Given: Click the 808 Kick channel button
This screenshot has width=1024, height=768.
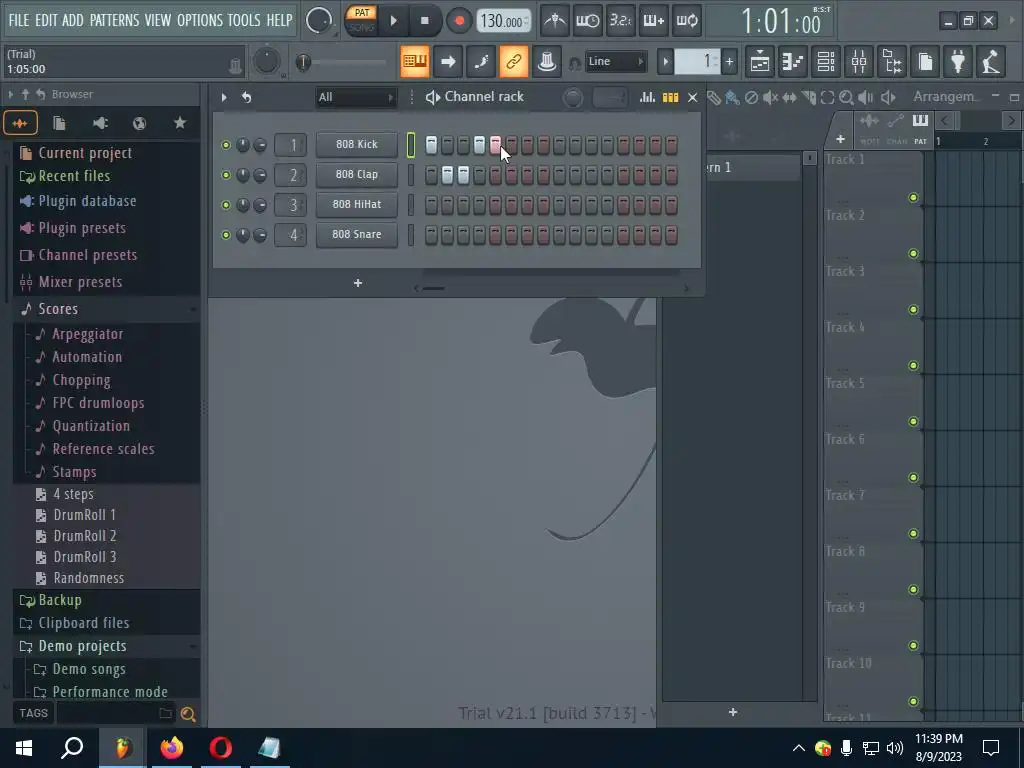Looking at the screenshot, I should [x=357, y=144].
